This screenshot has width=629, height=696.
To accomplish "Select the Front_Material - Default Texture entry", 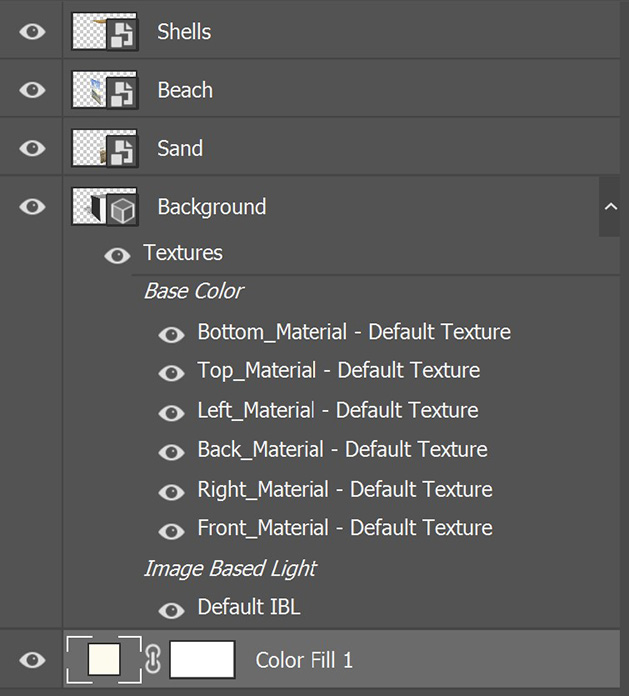I will point(345,528).
